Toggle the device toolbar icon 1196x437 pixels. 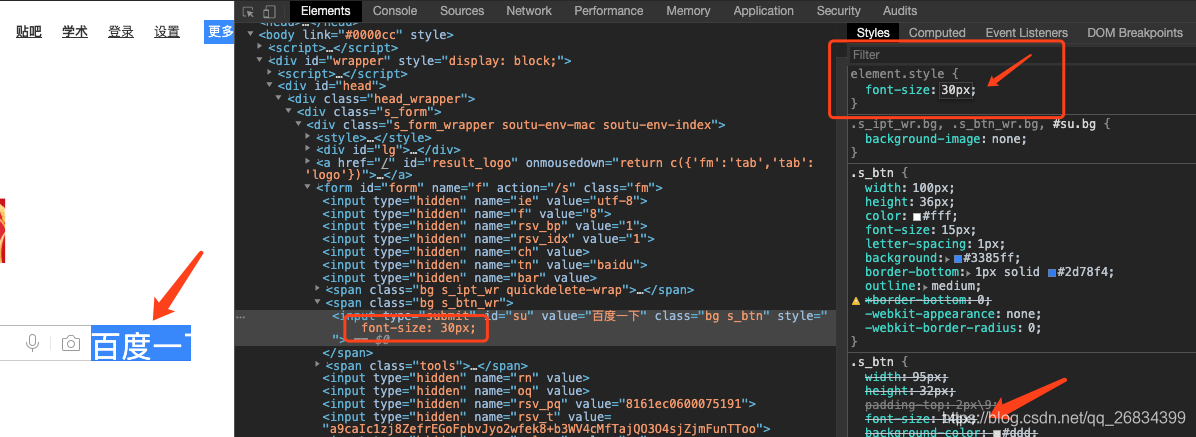point(268,11)
